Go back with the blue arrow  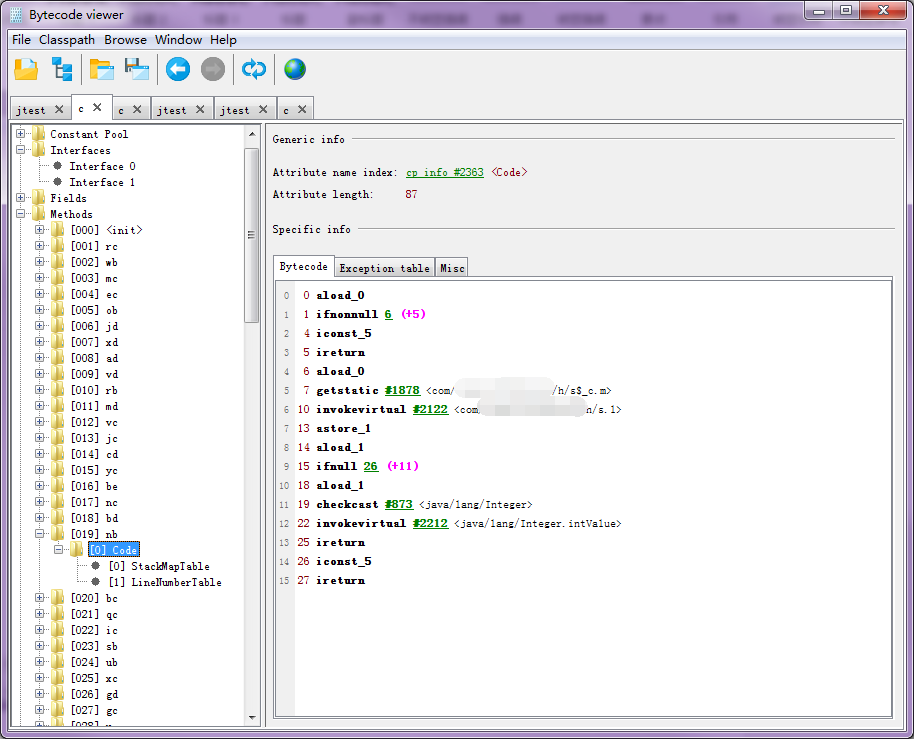click(178, 69)
